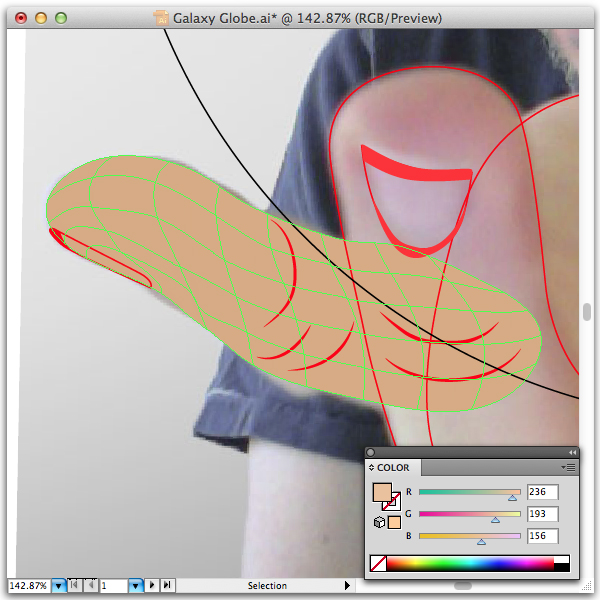The width and height of the screenshot is (600, 600).
Task: Open the Color panel options menu
Action: (x=568, y=467)
